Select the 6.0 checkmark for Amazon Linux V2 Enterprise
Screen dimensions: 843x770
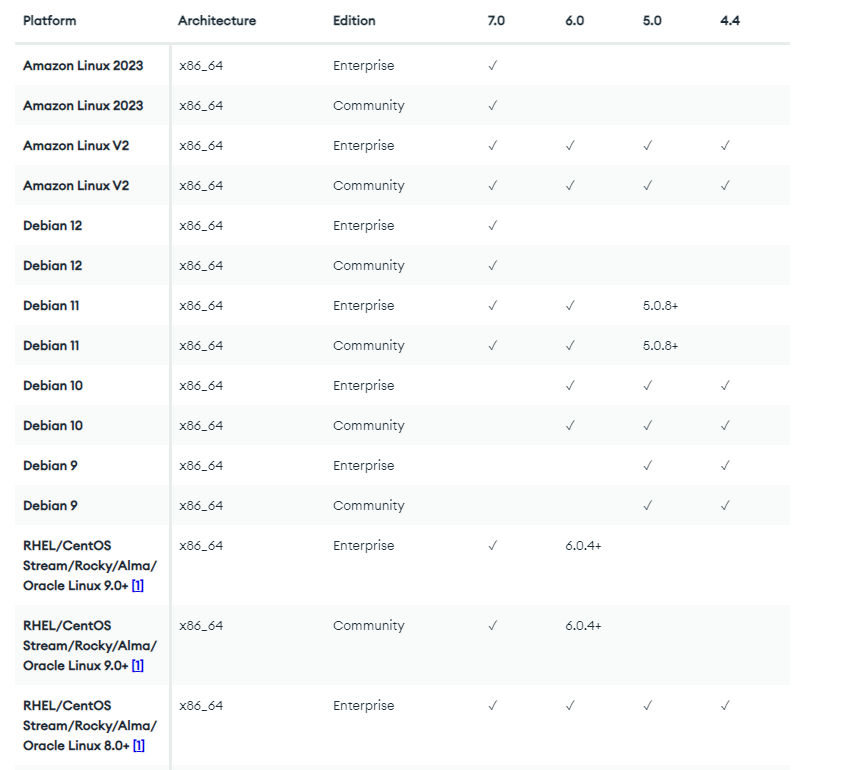pos(570,146)
